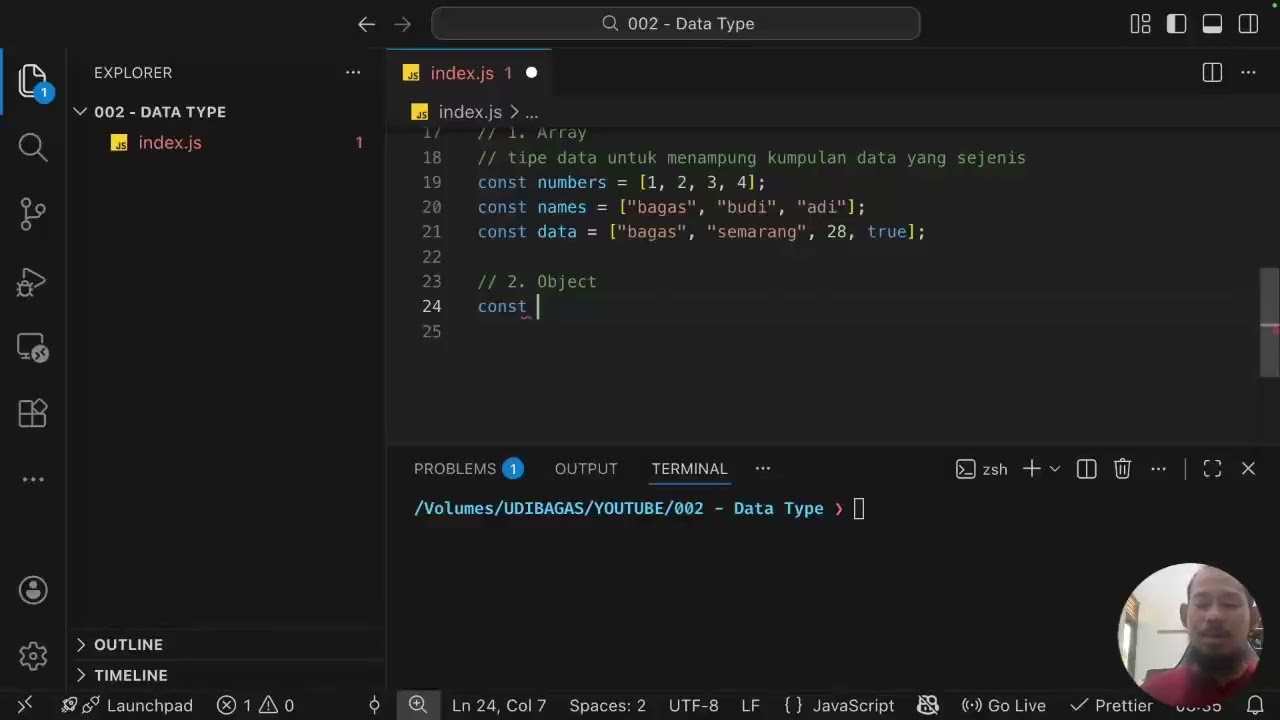Close the unsaved index.js tab dot
Image resolution: width=1280 pixels, height=720 pixels.
(531, 73)
